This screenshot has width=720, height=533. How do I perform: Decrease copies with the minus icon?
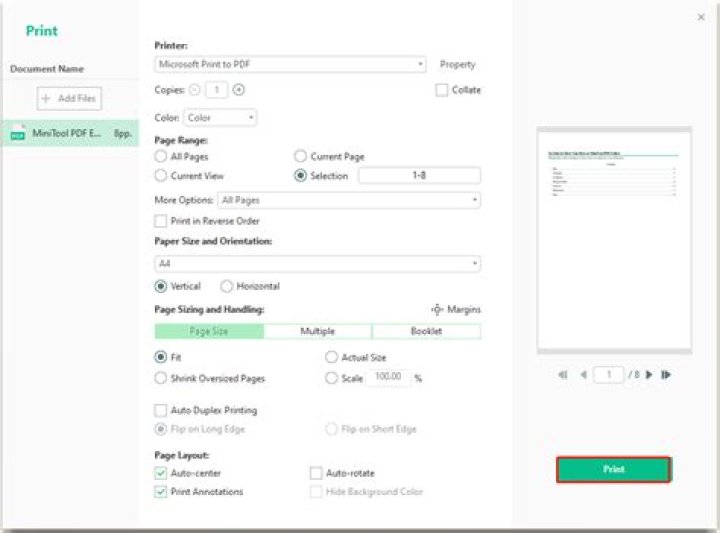point(195,90)
